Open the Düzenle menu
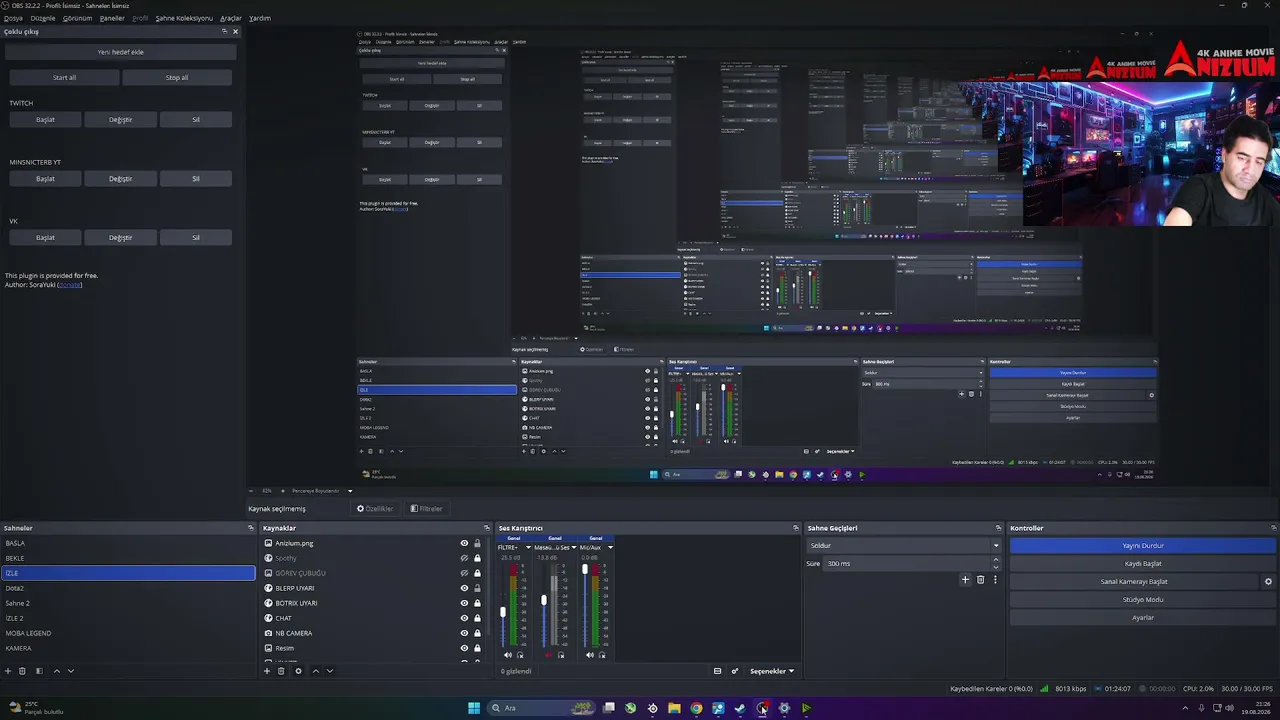 point(43,18)
